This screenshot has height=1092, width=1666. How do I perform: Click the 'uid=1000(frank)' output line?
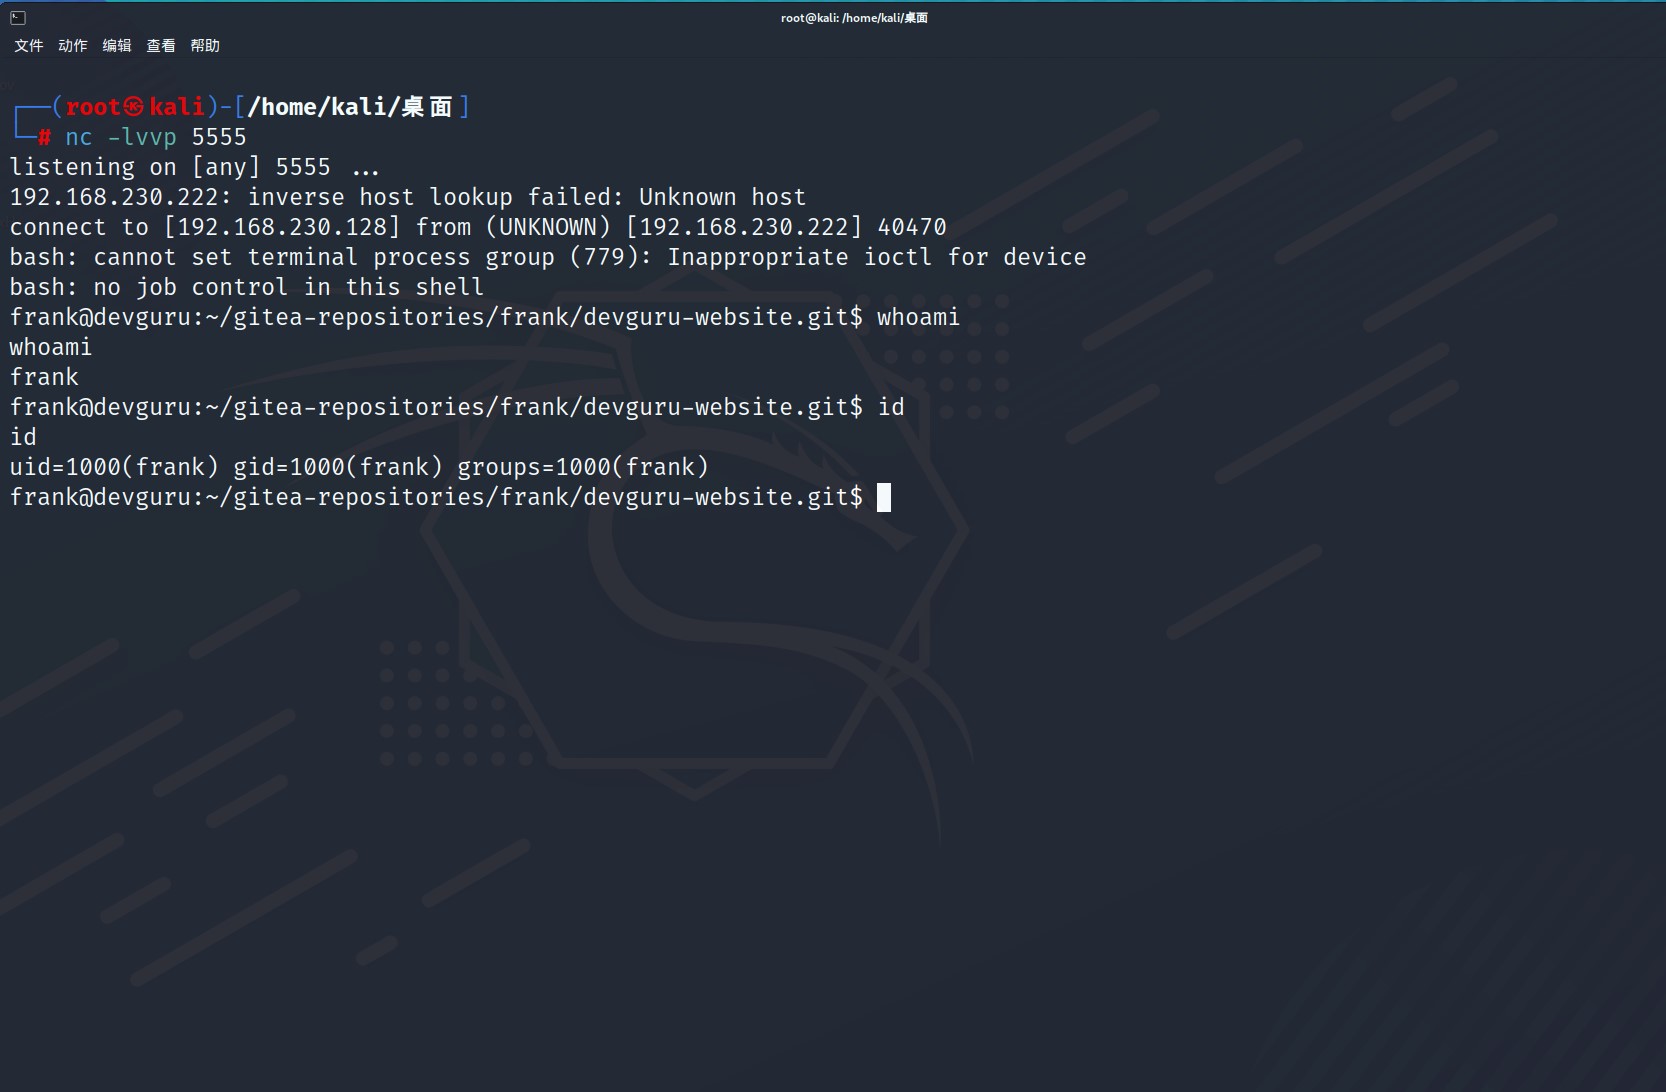pos(359,467)
